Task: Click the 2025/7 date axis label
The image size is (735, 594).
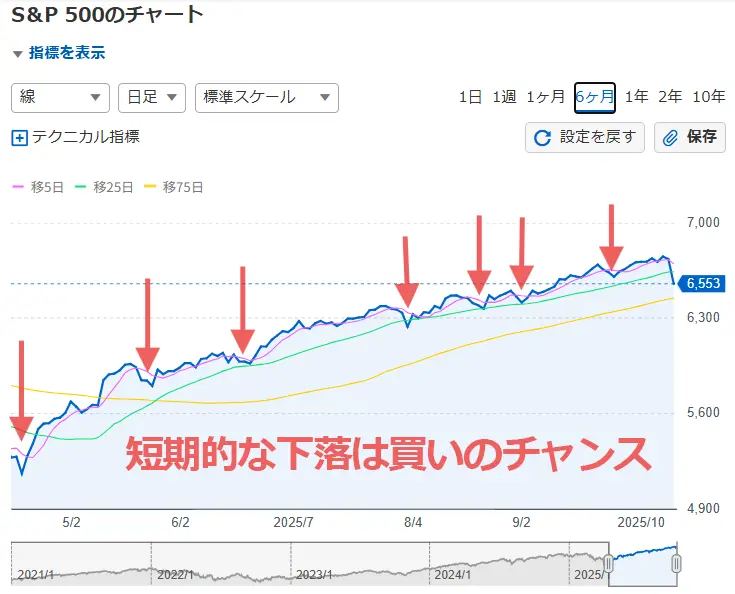Action: pos(293,522)
